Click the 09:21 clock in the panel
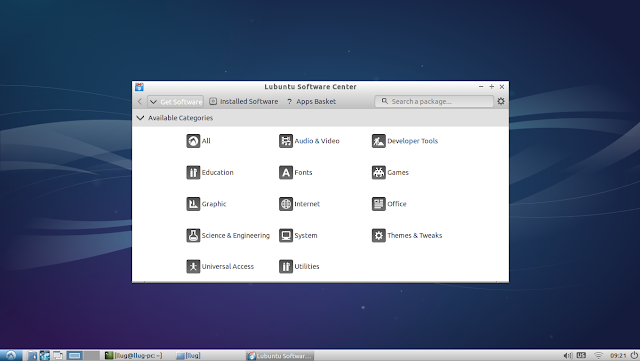640x361 pixels. point(618,356)
